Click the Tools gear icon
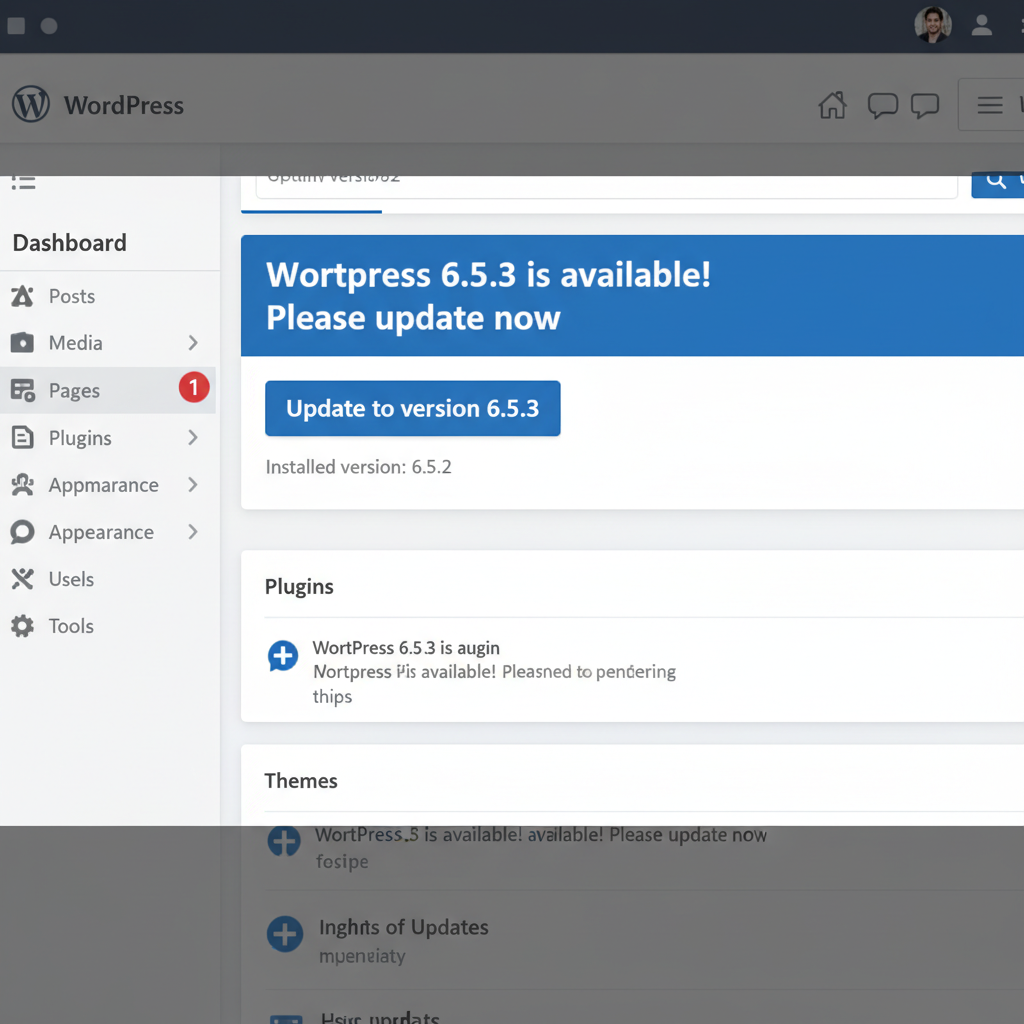1024x1024 pixels. coord(23,626)
